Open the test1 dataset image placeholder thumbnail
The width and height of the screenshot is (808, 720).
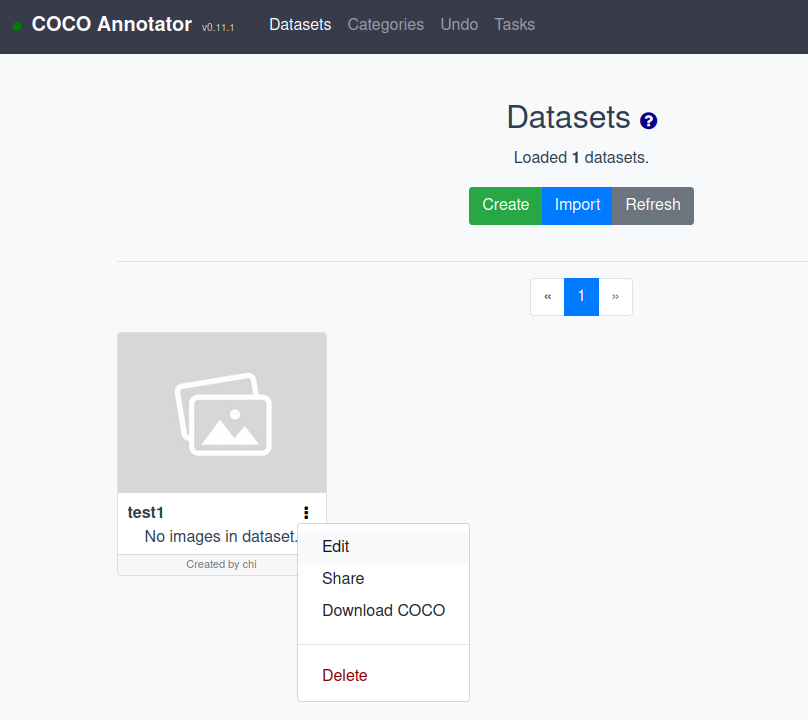[222, 413]
